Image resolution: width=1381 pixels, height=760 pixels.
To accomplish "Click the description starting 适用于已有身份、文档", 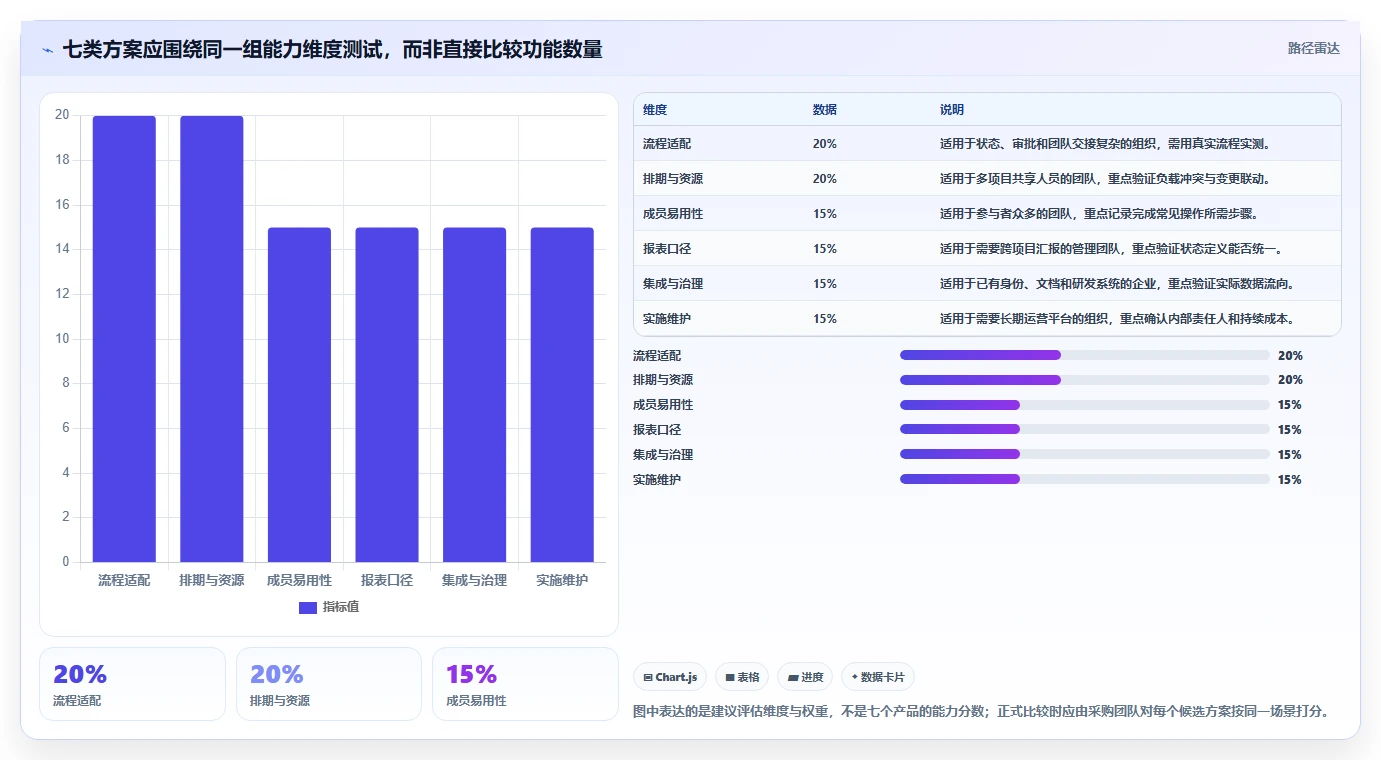I will 1118,284.
